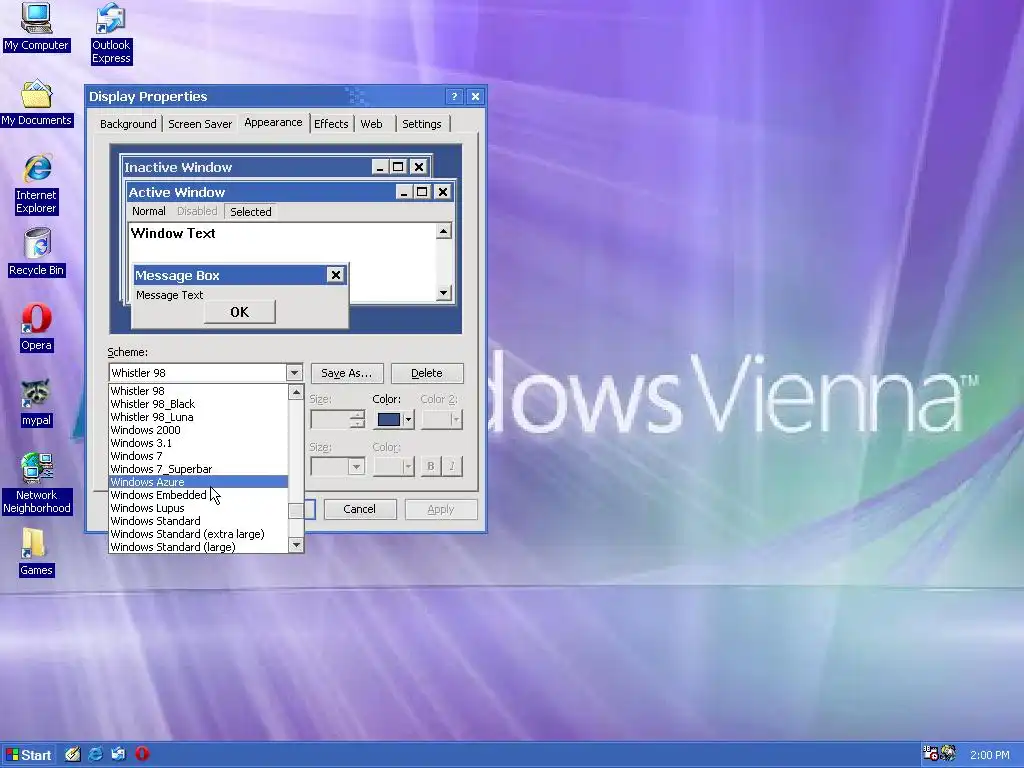
Task: Toggle the Bold font button
Action: (430, 466)
